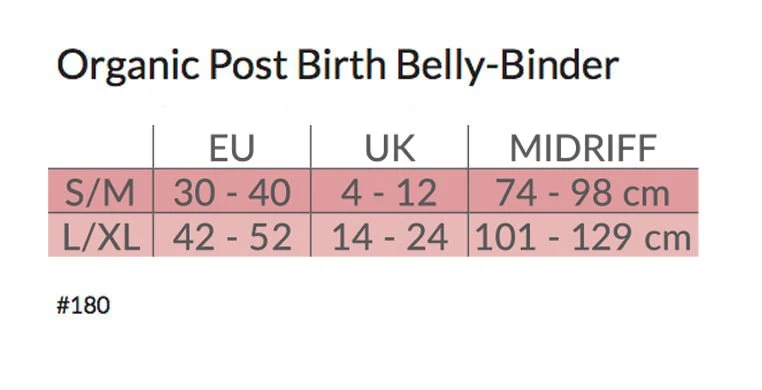Click the 4 - 12 UK size cell
The width and height of the screenshot is (762, 390).
tap(389, 192)
